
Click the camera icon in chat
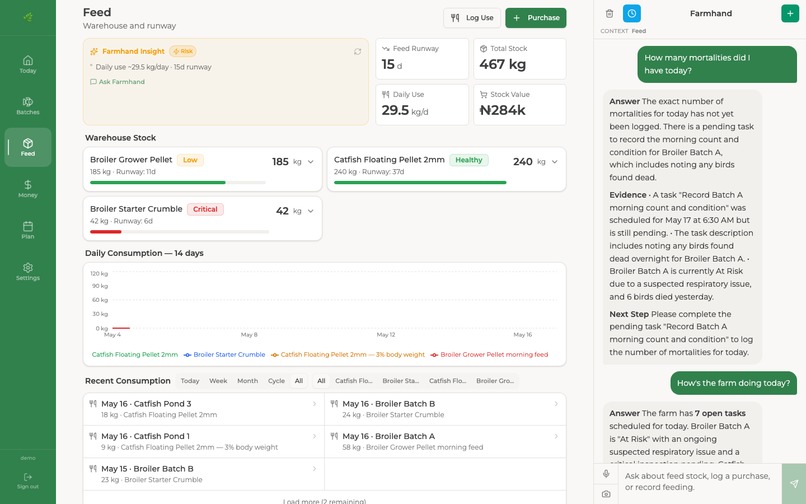(x=606, y=494)
